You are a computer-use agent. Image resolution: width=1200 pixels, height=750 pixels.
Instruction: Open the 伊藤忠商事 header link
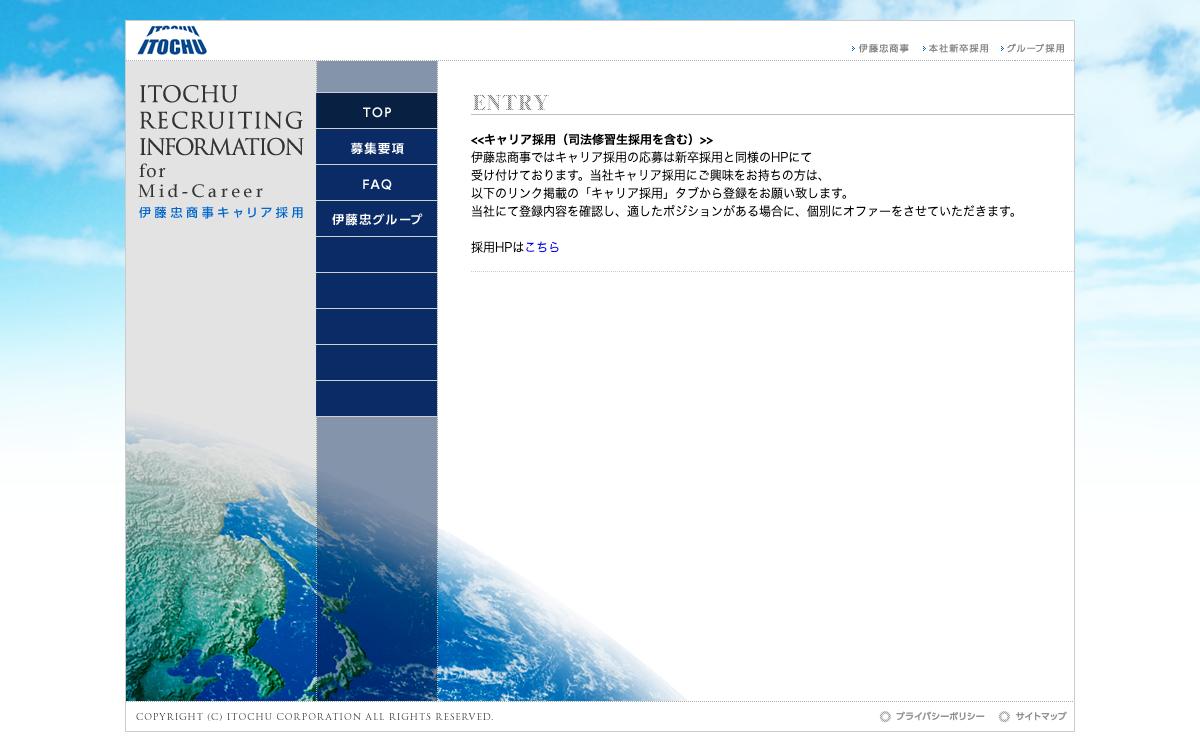click(883, 48)
